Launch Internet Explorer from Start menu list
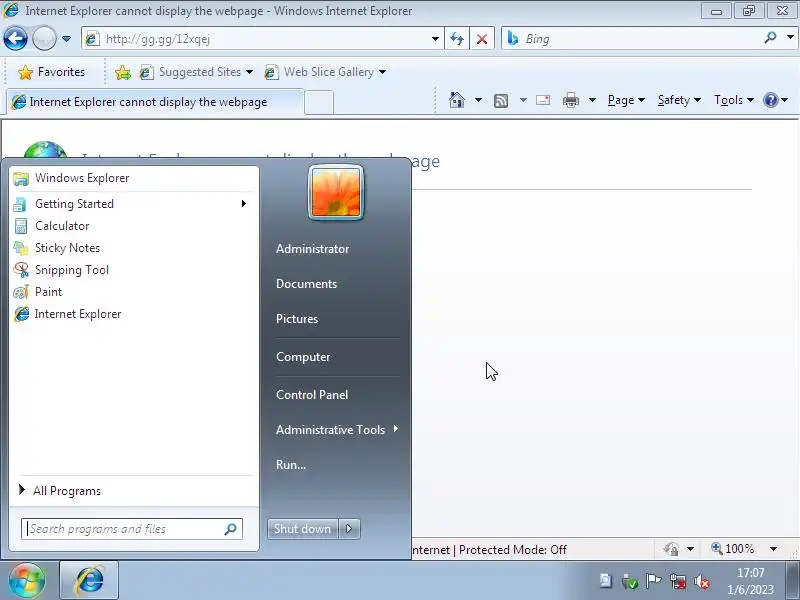Screen dimensions: 800x600 133,314
